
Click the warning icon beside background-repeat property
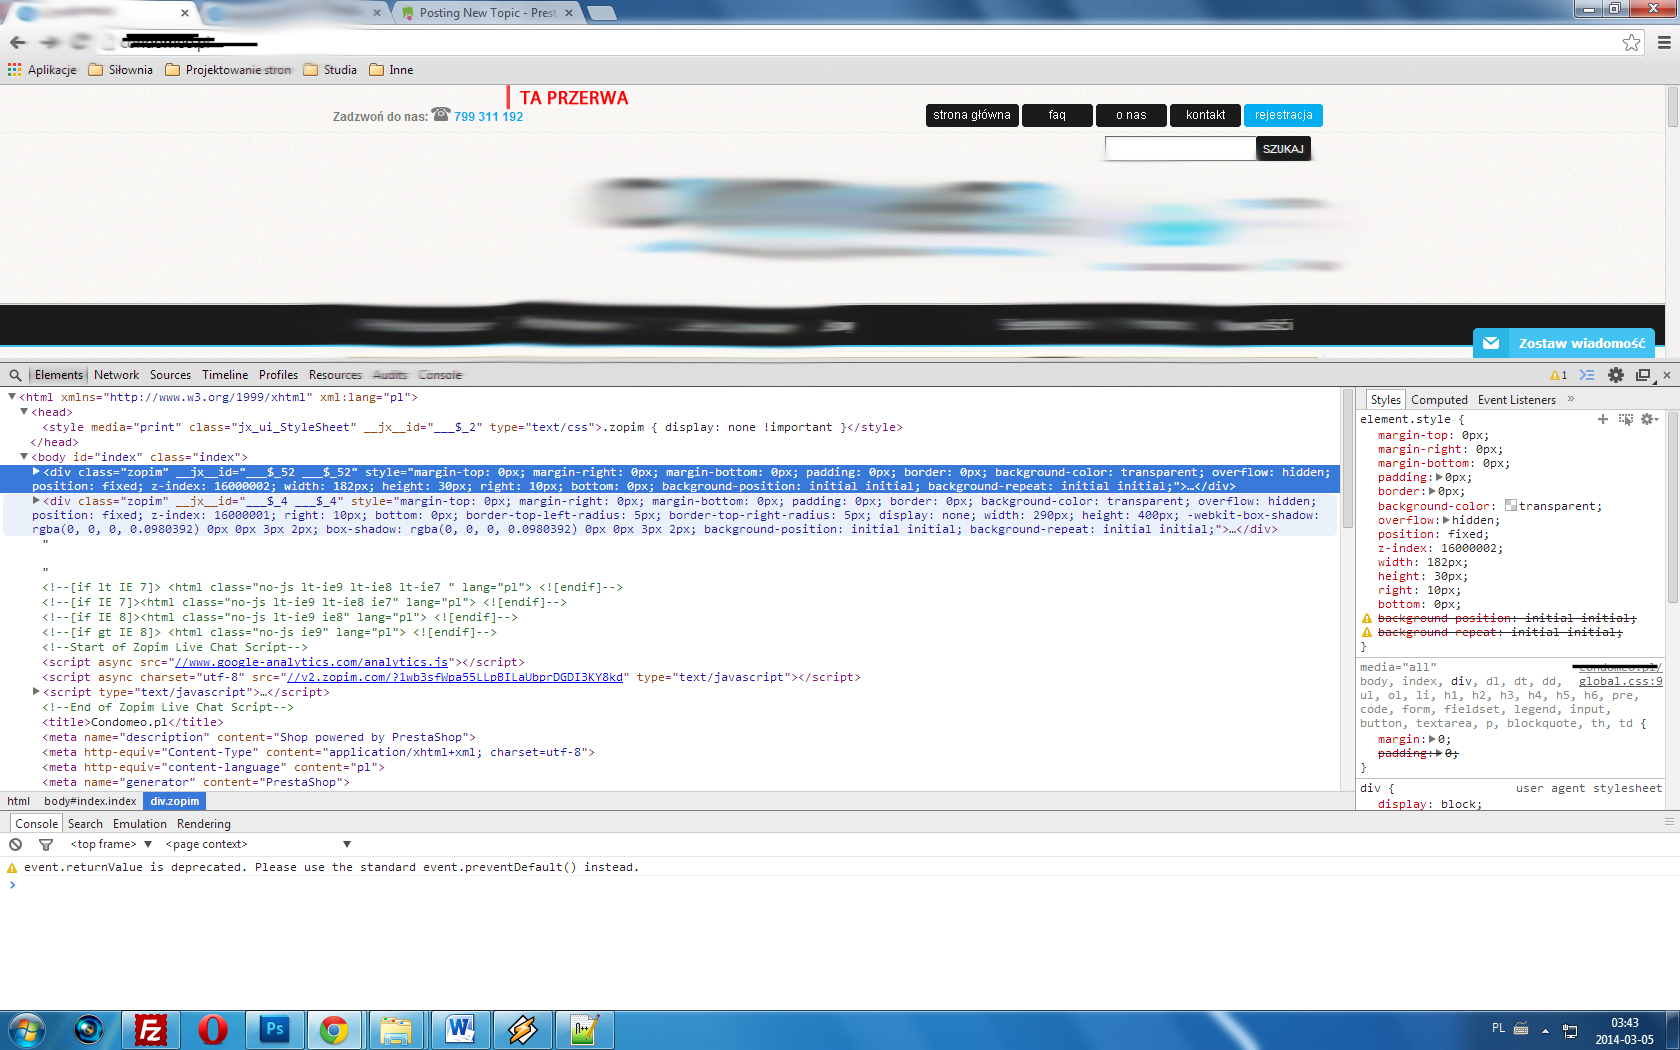[x=1367, y=633]
